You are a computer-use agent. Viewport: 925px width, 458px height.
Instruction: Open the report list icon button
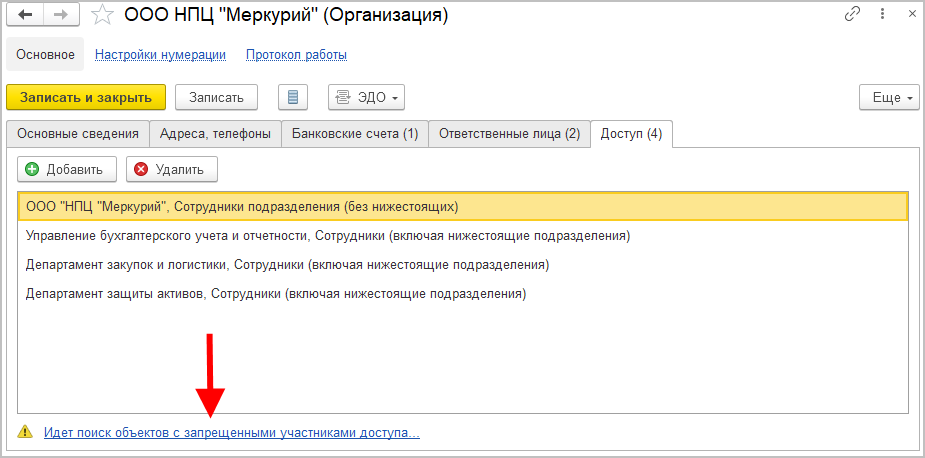(x=293, y=97)
